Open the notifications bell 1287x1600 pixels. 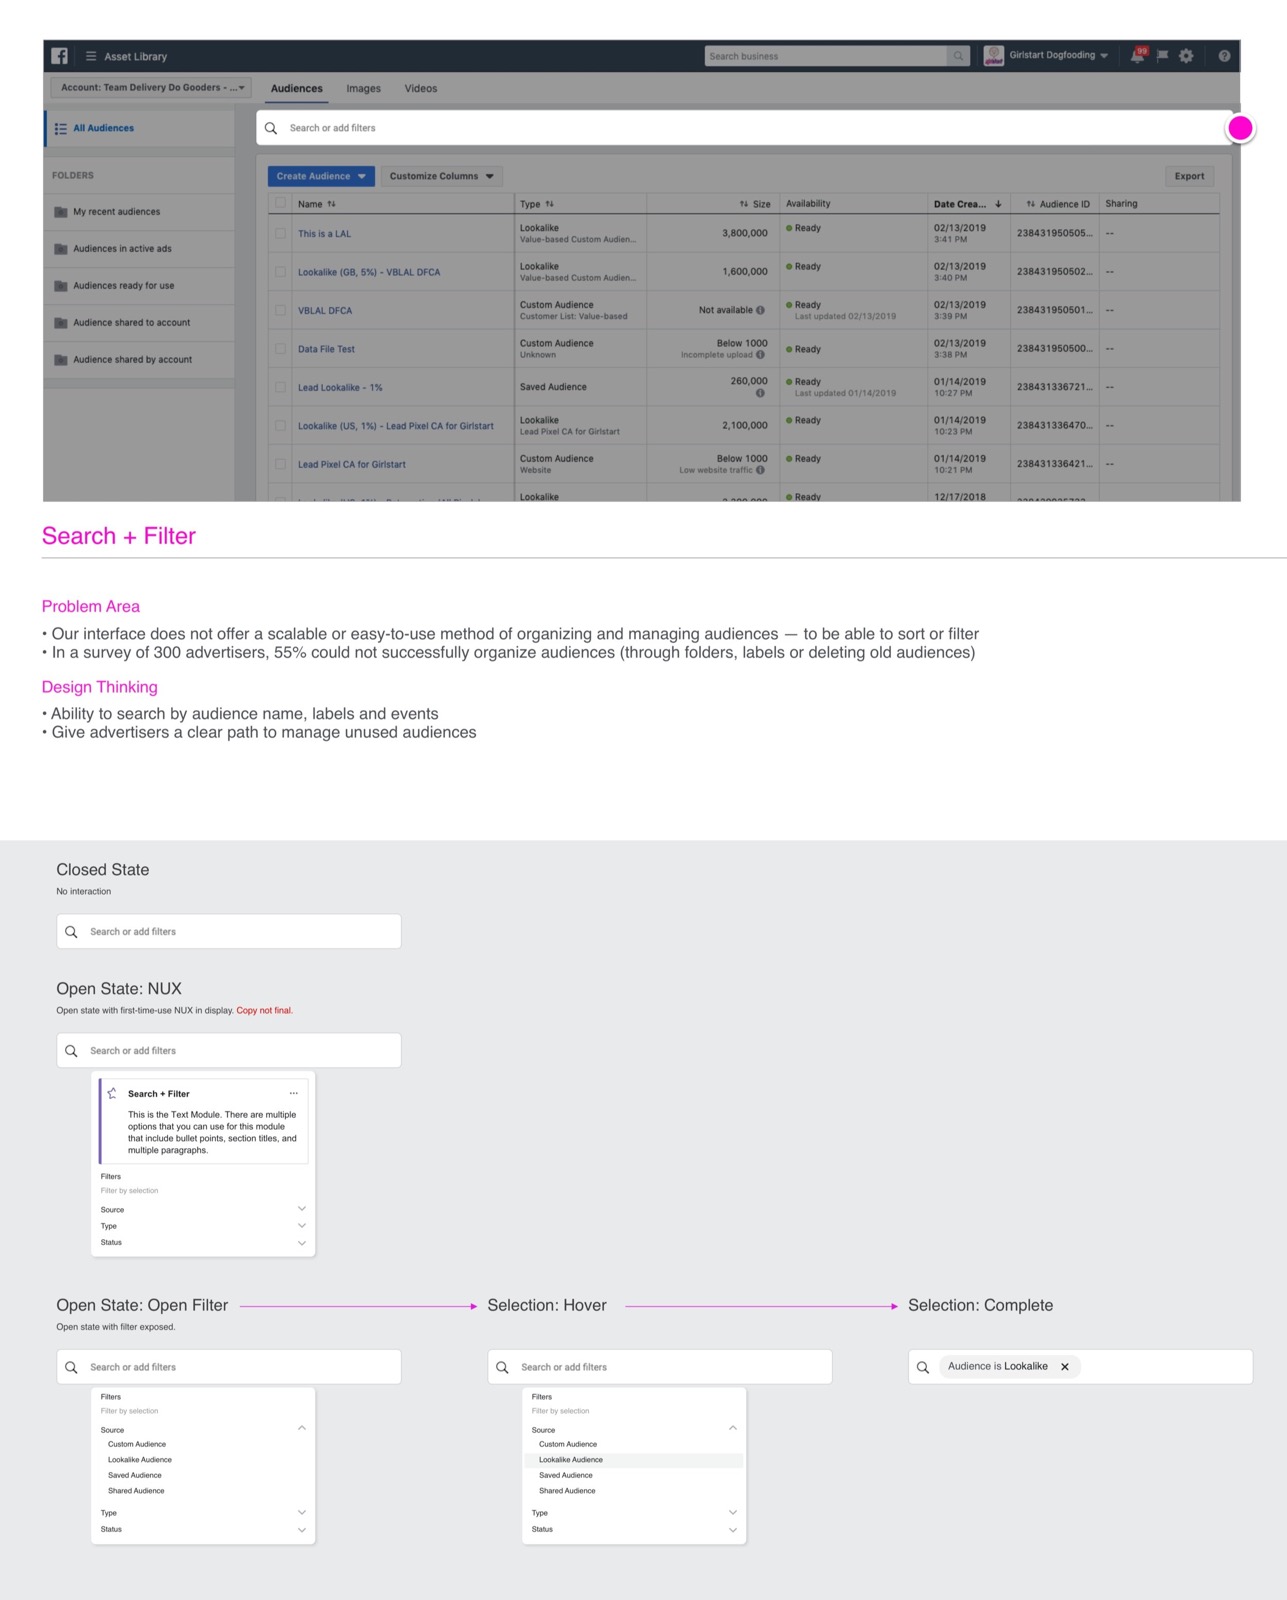pyautogui.click(x=1137, y=56)
